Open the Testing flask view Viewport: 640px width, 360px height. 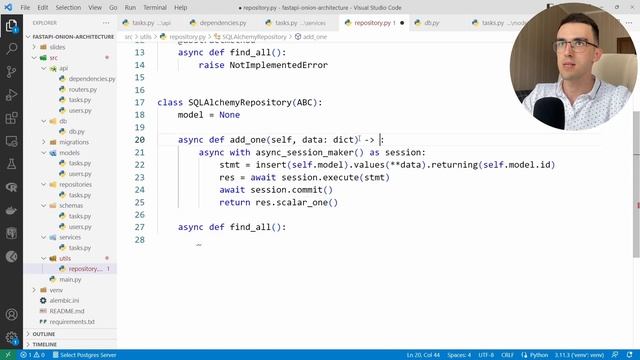click(x=11, y=164)
